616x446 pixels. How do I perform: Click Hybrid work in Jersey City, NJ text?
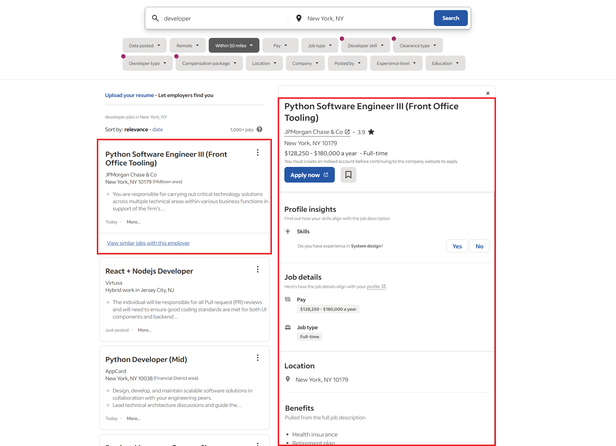[x=139, y=290]
